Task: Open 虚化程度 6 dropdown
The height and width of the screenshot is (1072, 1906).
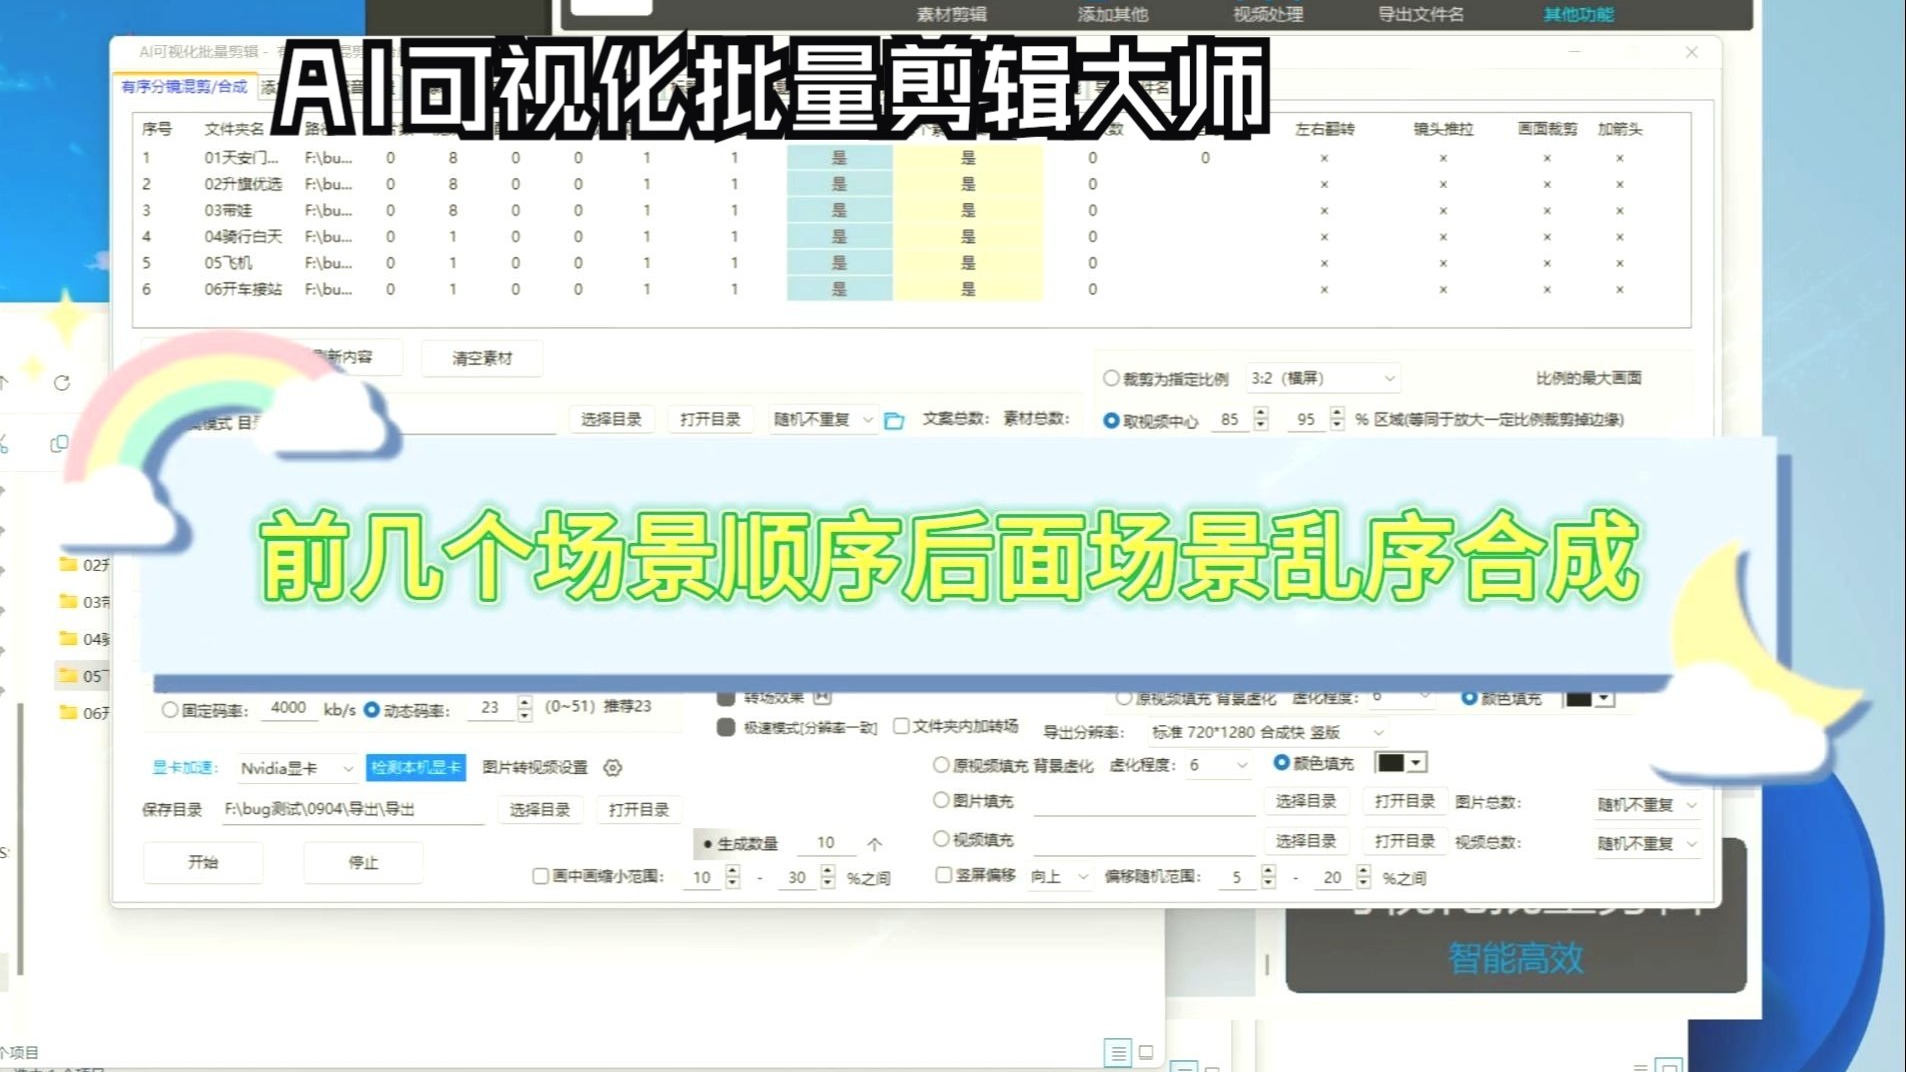Action: pos(1219,765)
